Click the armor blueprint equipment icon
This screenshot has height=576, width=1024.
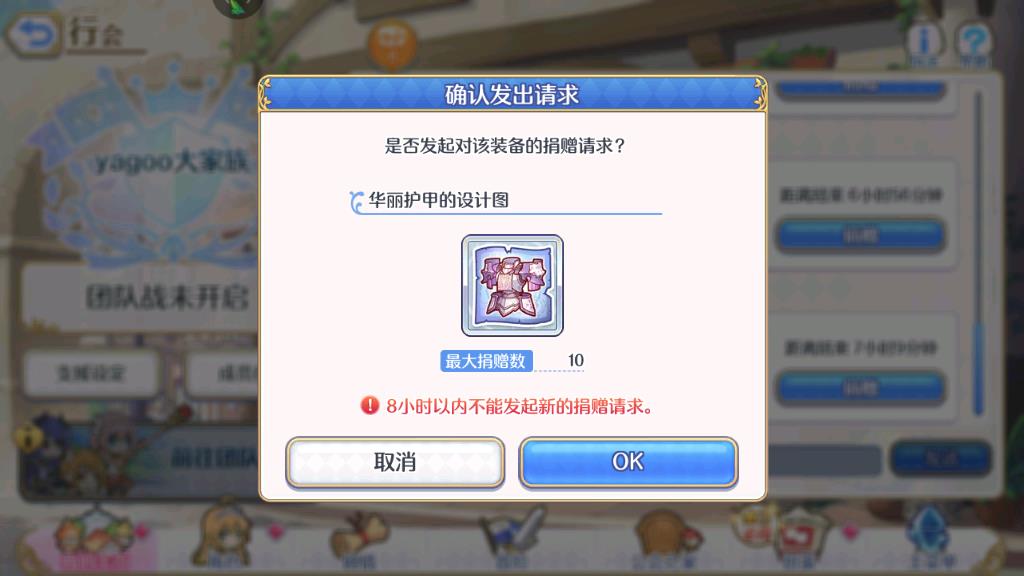(x=512, y=285)
